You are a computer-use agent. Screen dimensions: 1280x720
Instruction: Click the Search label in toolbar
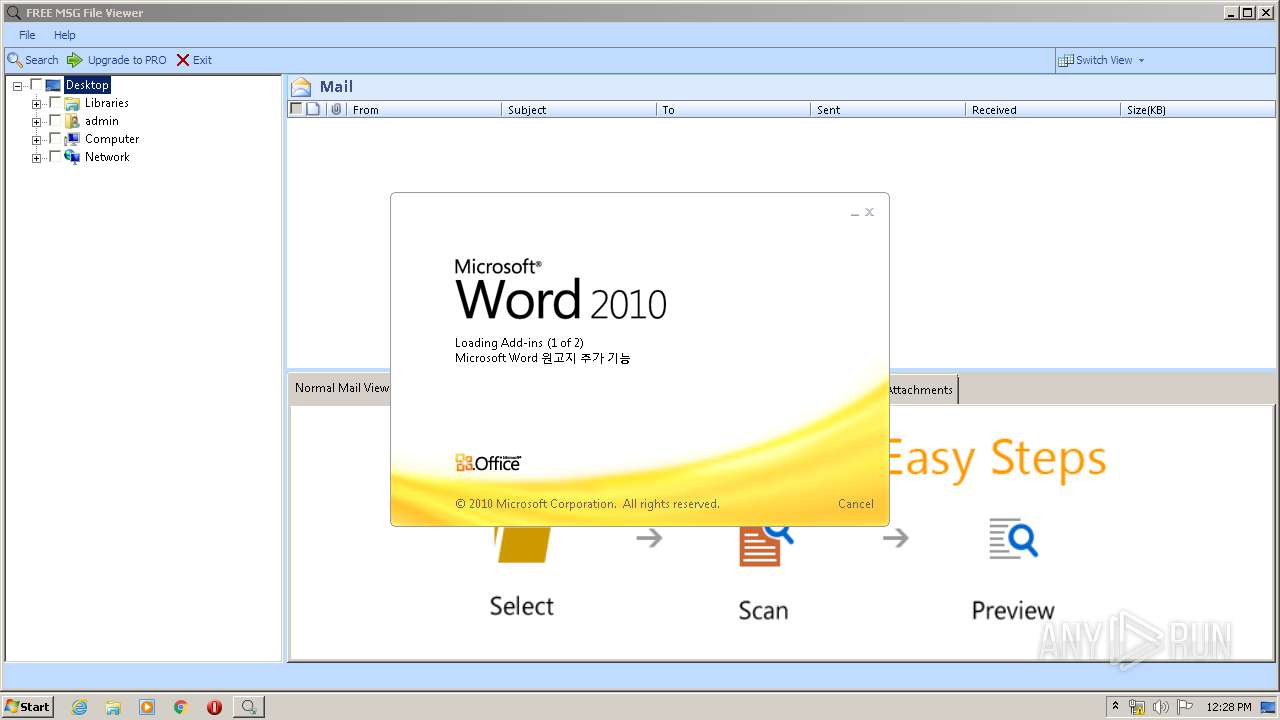pyautogui.click(x=42, y=60)
